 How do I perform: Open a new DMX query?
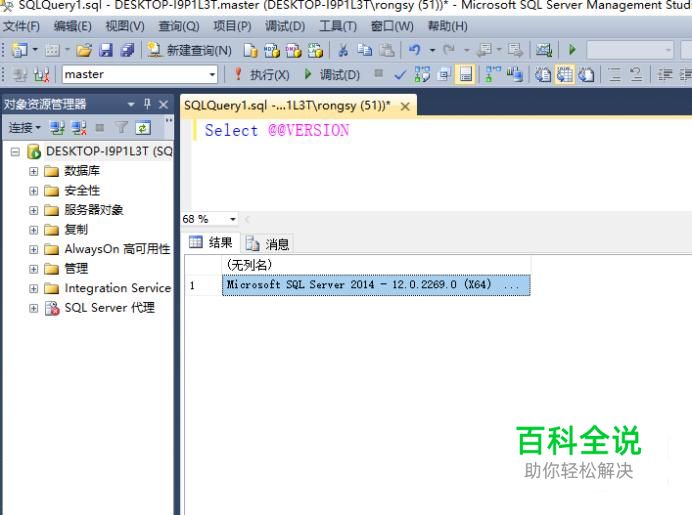293,50
